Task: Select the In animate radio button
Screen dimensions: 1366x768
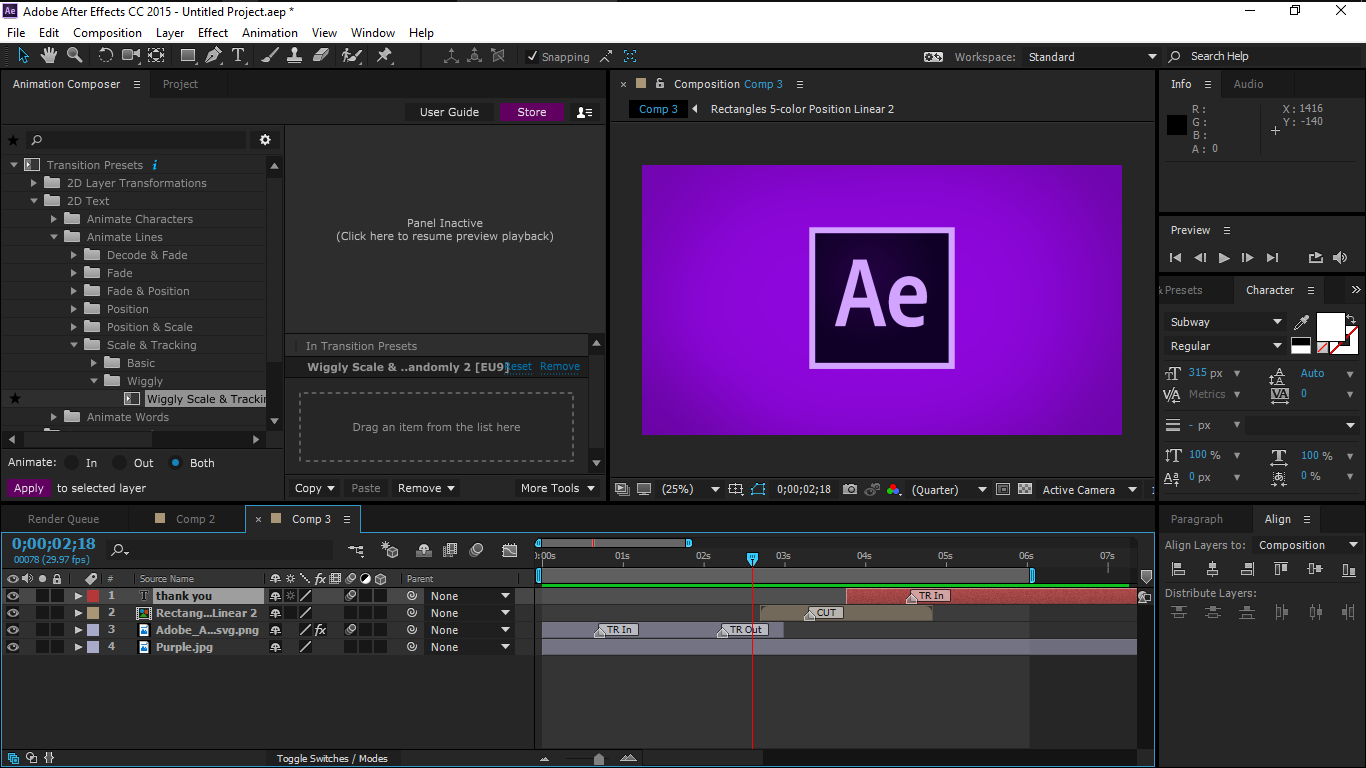Action: [x=71, y=463]
